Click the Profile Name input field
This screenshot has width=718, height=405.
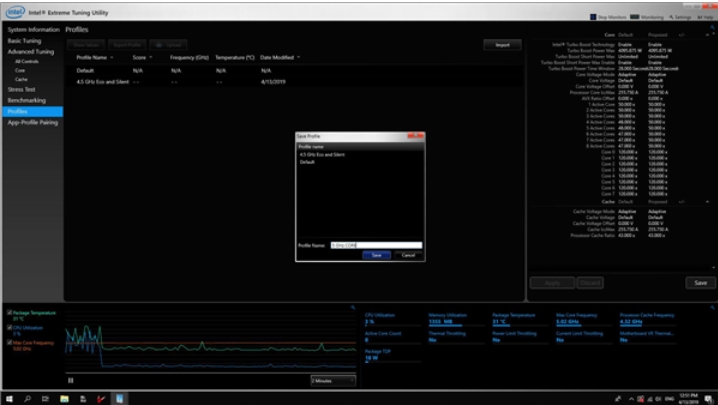tap(376, 245)
